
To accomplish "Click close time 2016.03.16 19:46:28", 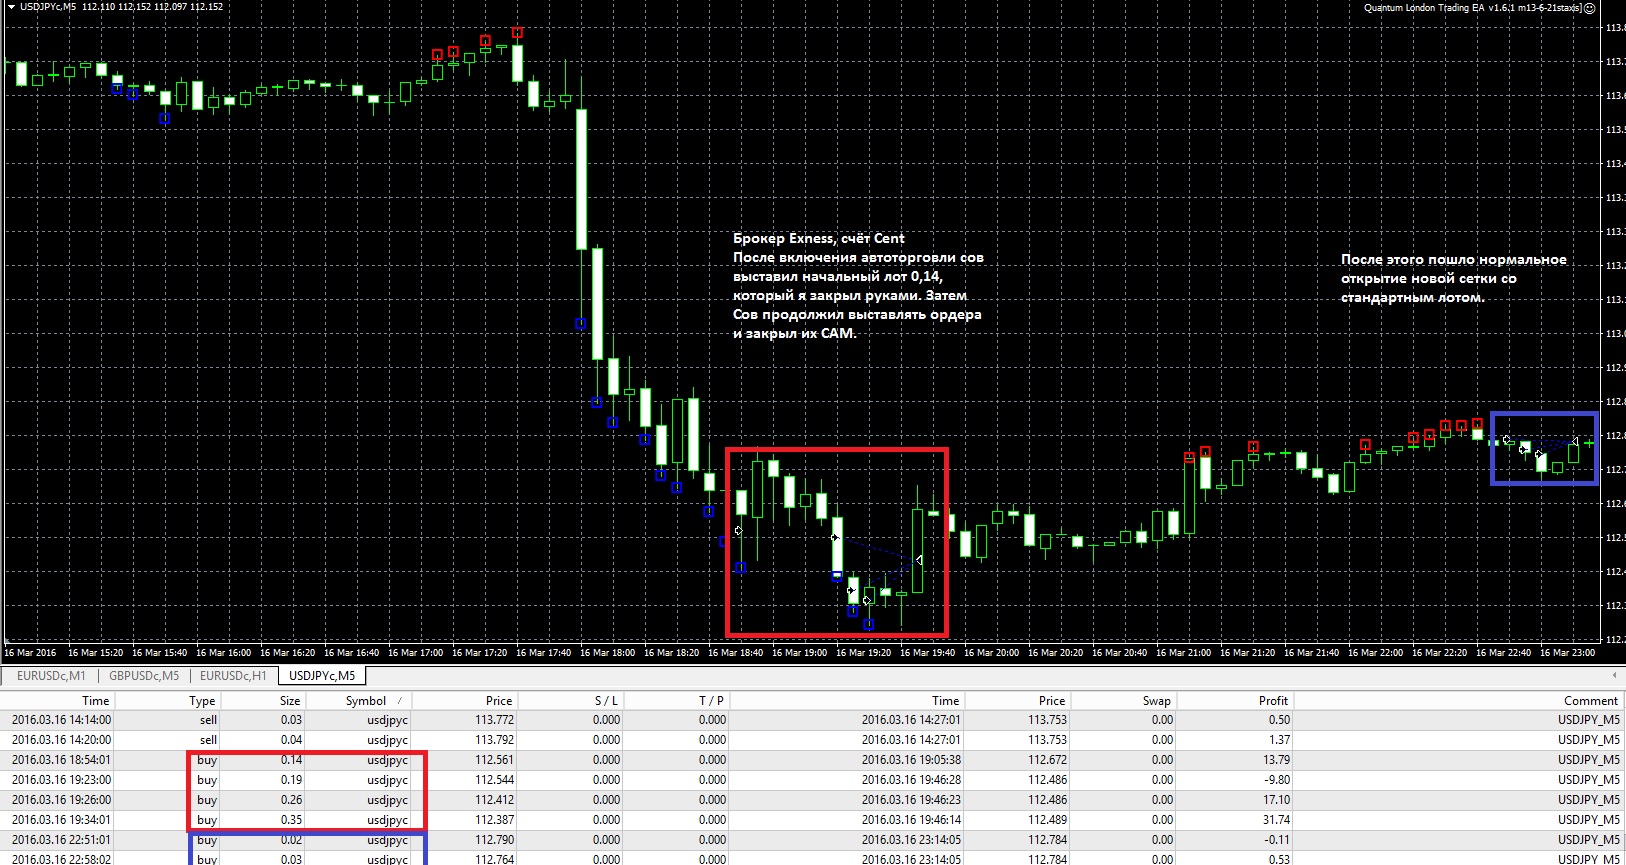I will click(911, 780).
